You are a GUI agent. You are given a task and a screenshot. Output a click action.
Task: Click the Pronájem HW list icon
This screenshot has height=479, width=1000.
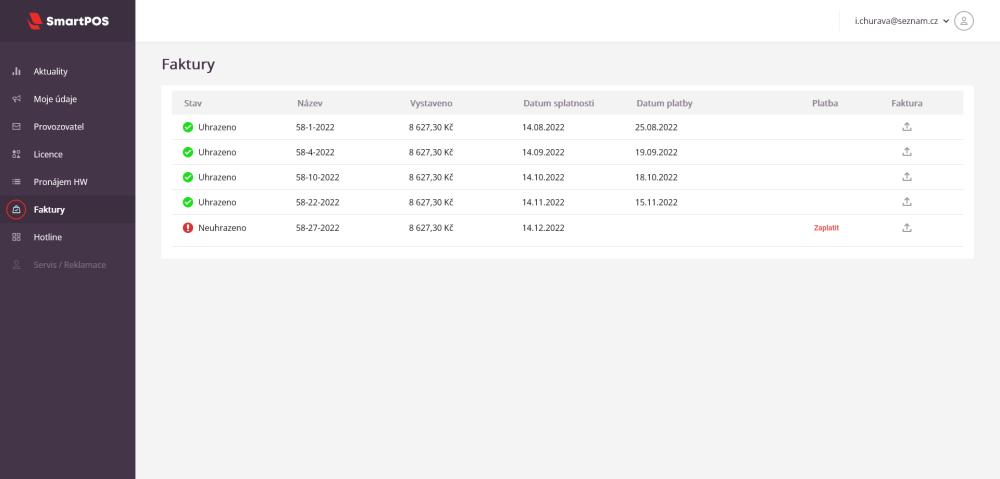[x=16, y=182]
